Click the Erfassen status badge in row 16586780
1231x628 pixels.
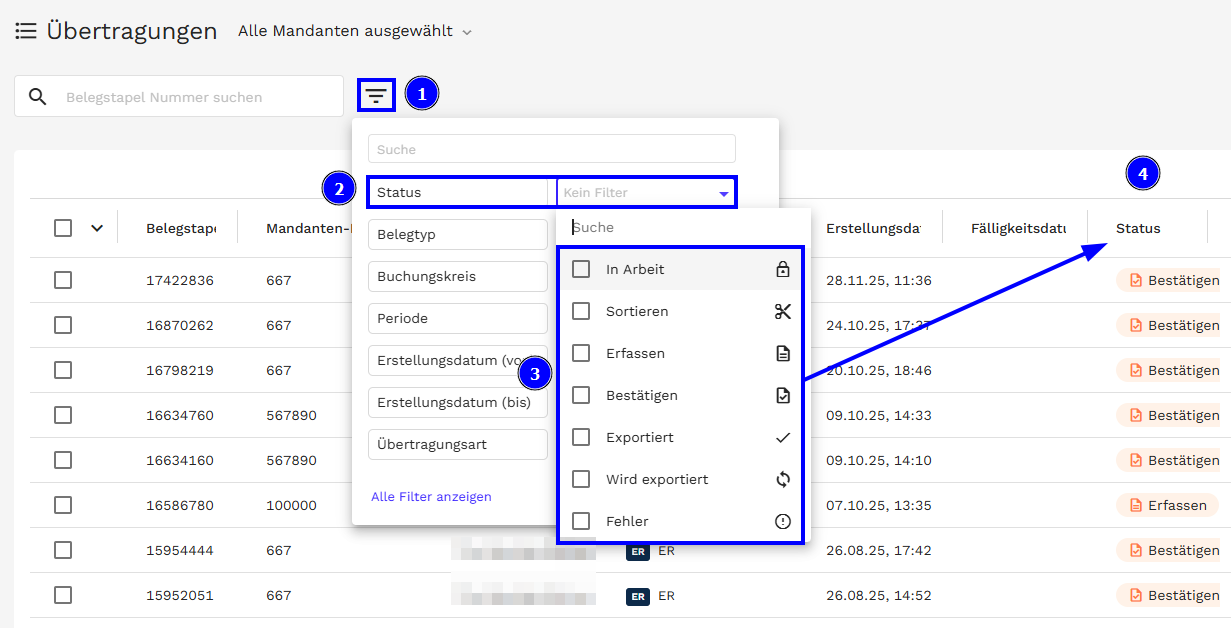[1167, 505]
